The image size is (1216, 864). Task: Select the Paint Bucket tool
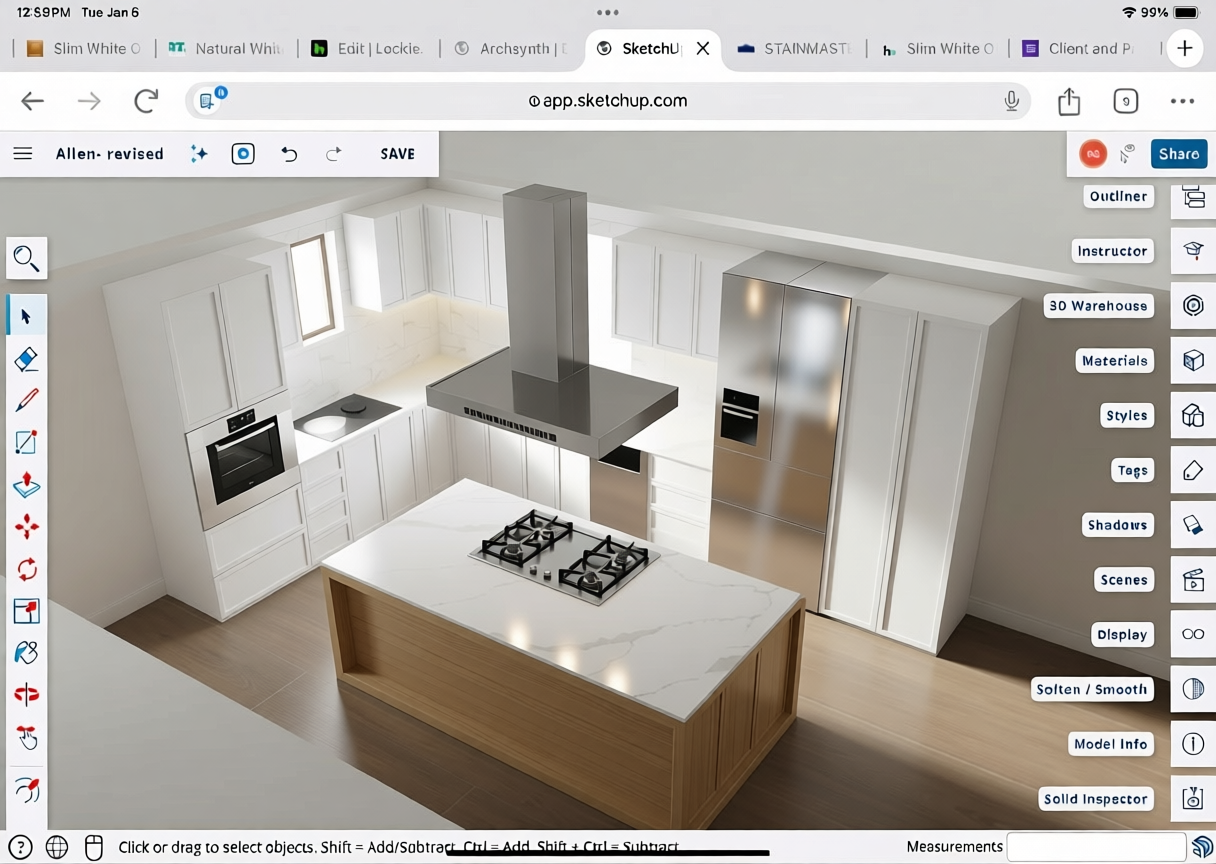point(27,652)
